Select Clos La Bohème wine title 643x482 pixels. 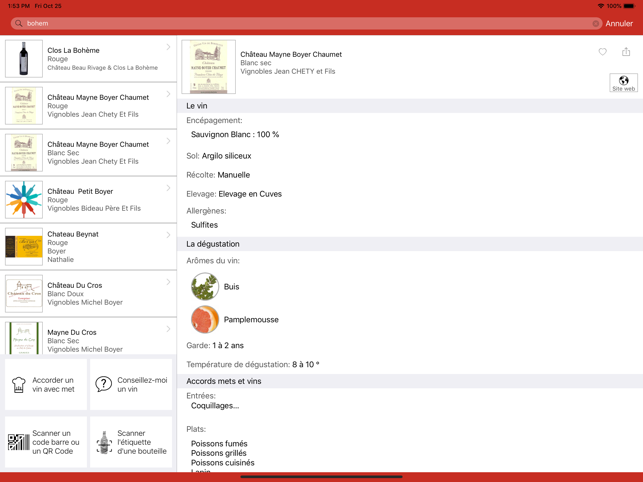(x=73, y=50)
